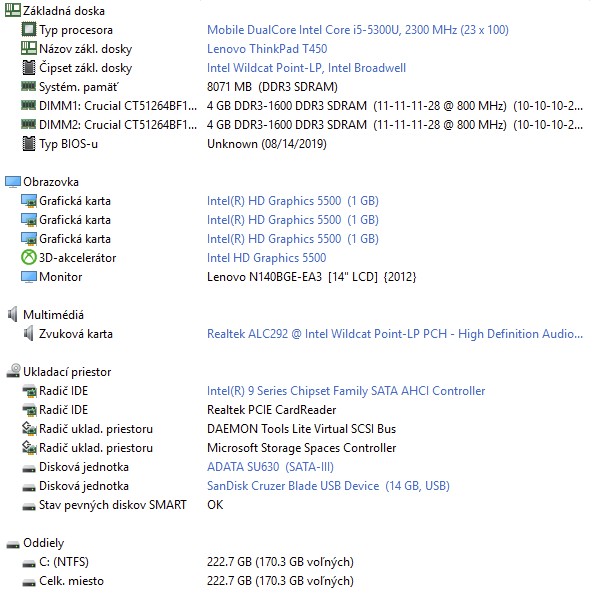Click the Základná doska motherboard icon
The image size is (614, 598).
click(x=13, y=11)
